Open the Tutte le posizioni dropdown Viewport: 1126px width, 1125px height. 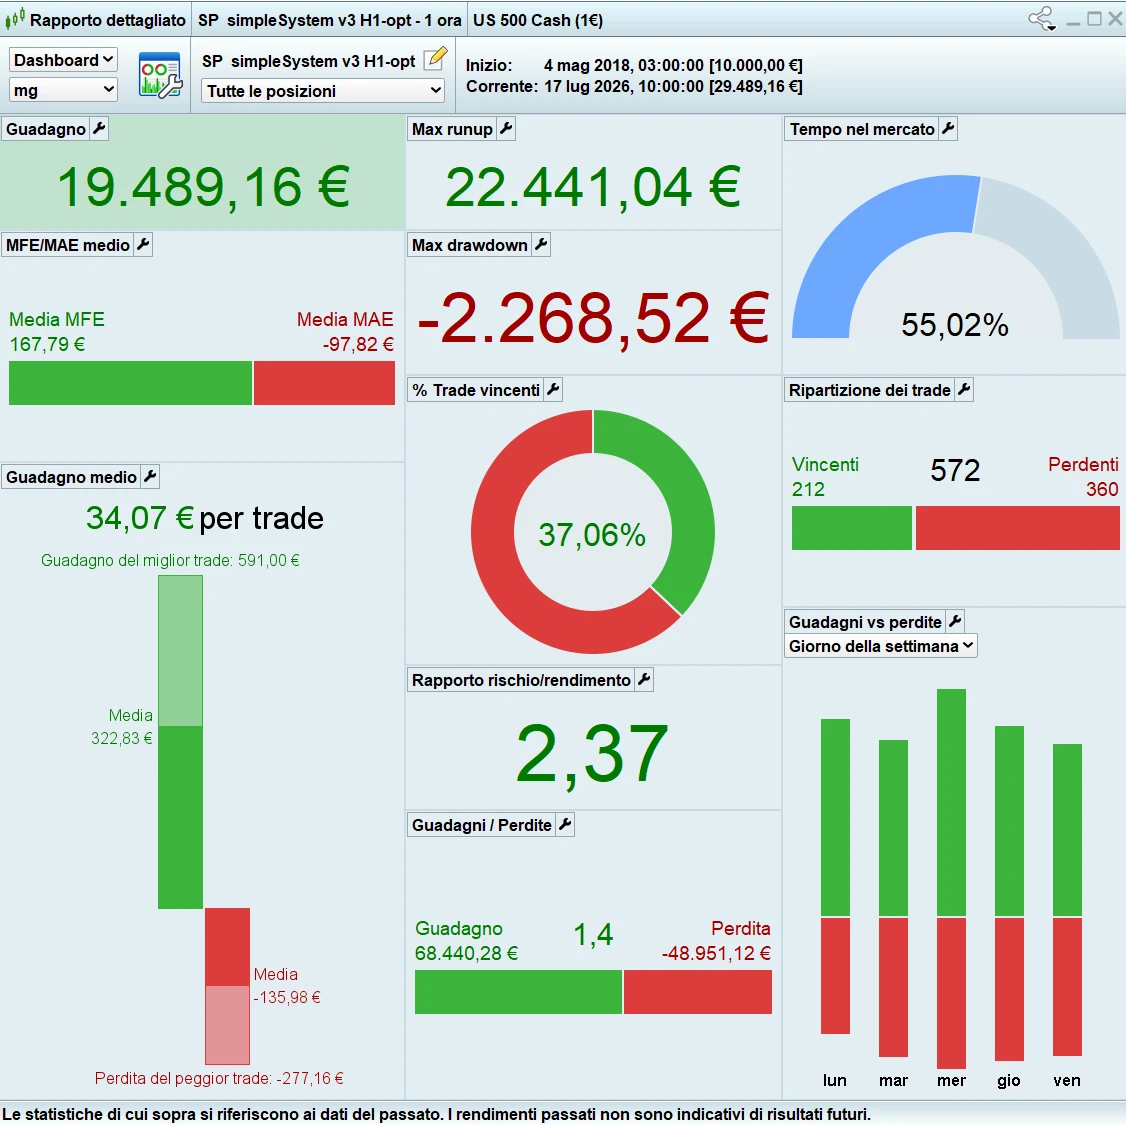[322, 91]
